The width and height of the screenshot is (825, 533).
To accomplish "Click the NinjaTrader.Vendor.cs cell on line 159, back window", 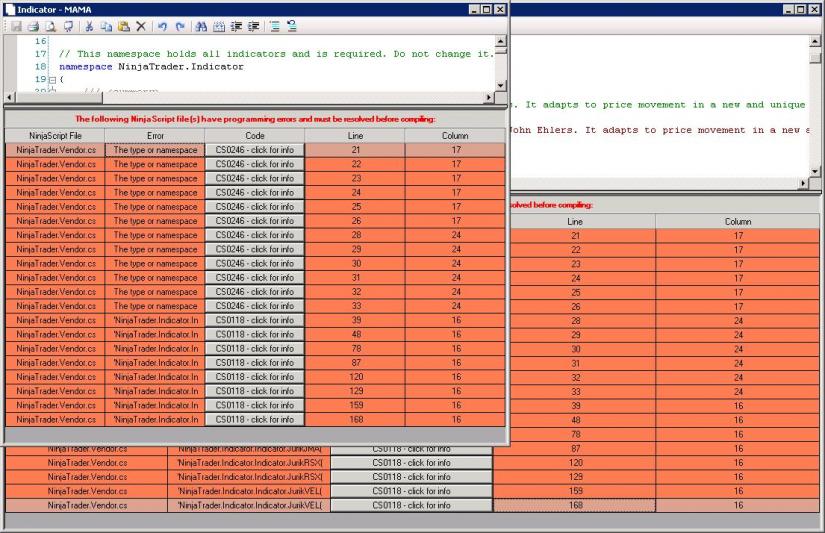I will tap(87, 491).
